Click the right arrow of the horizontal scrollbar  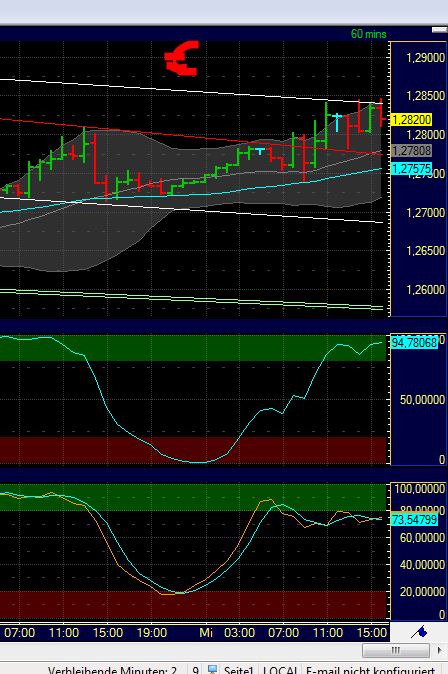click(439, 650)
